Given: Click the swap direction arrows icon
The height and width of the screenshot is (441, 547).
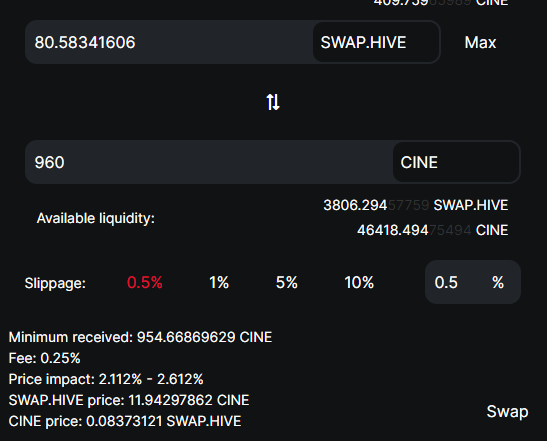Looking at the screenshot, I should (x=273, y=102).
